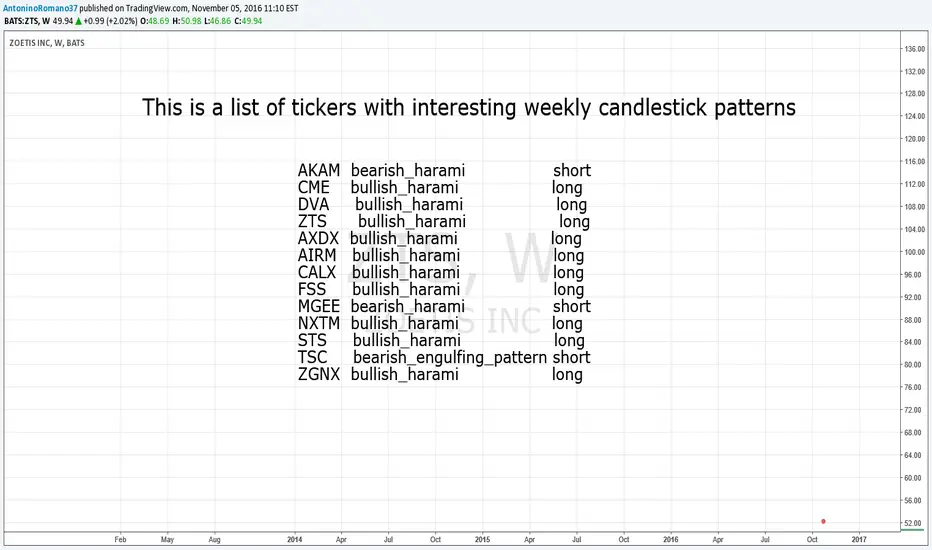
Task: Click the BATS:ZTS, W symbol header
Action: click(27, 21)
